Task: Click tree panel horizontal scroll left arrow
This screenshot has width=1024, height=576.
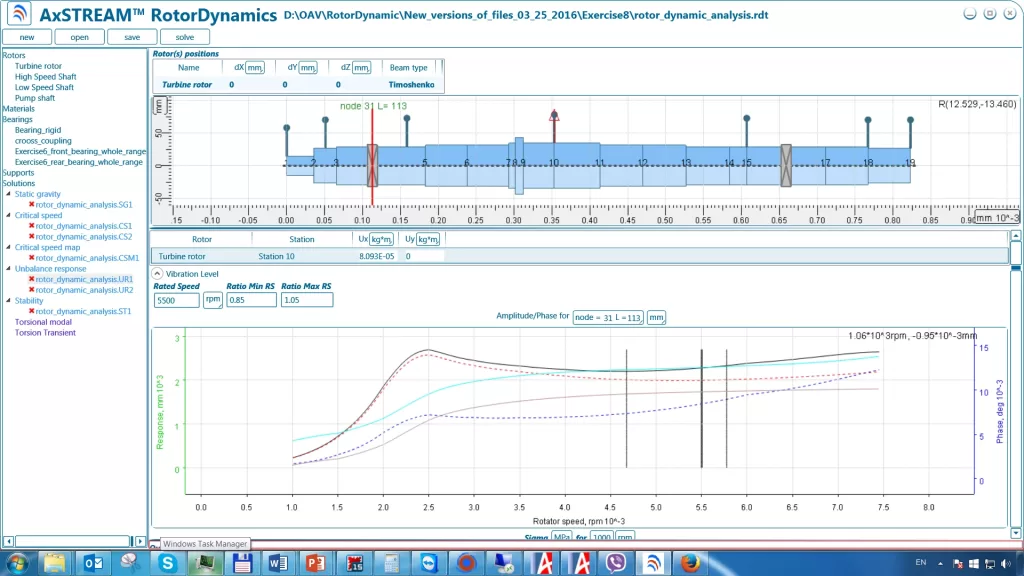Action: click(x=8, y=541)
